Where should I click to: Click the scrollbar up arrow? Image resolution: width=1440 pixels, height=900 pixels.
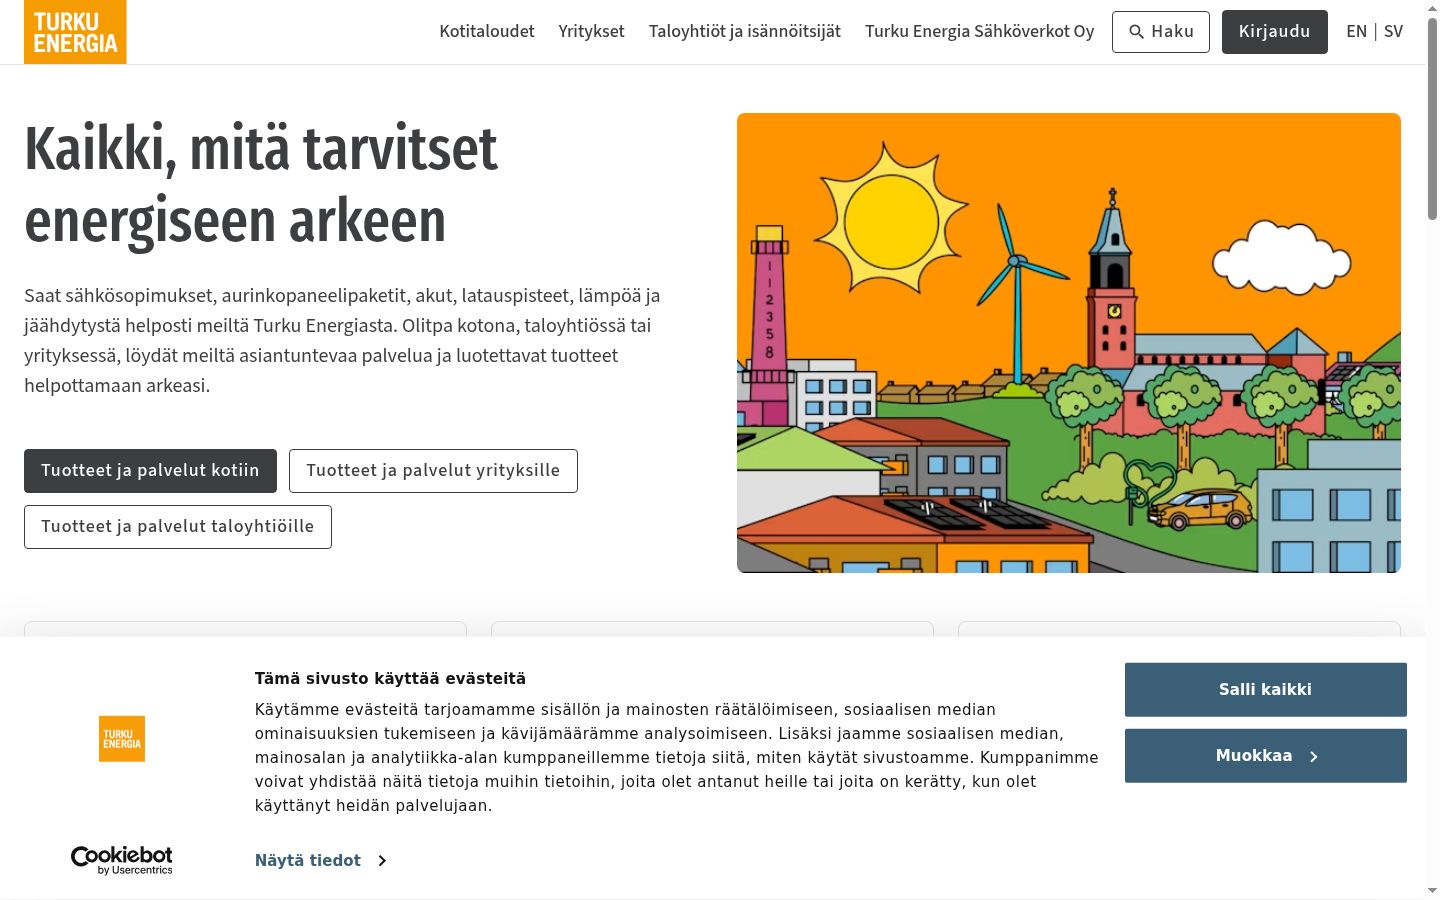click(1432, 8)
